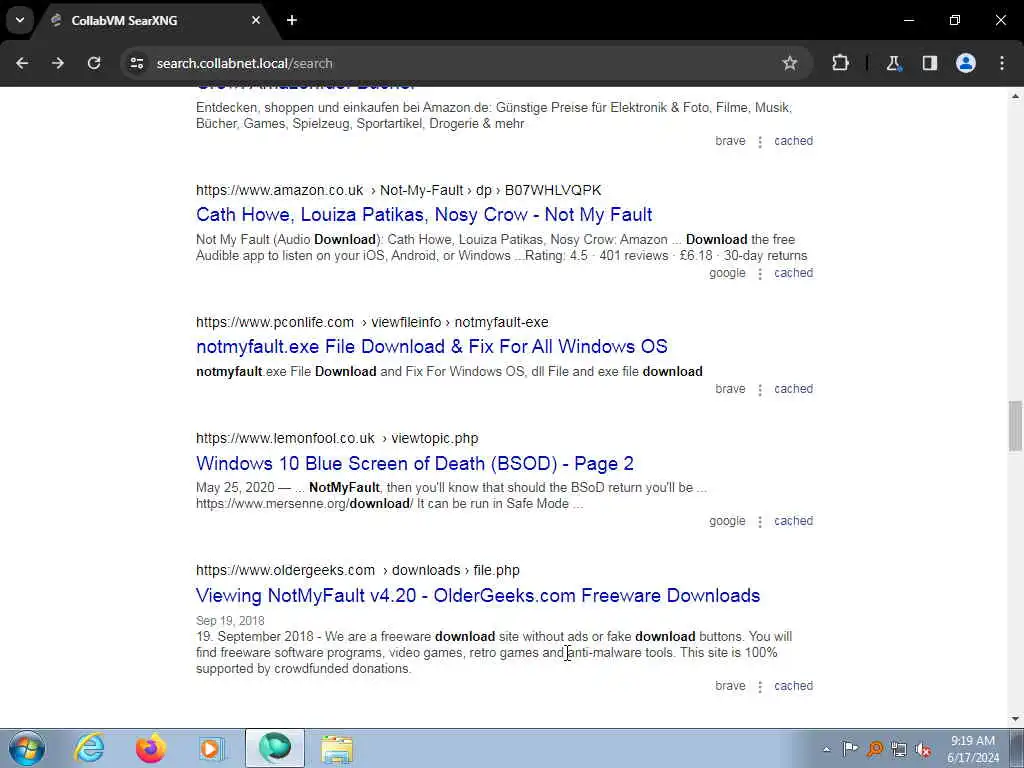This screenshot has height=768, width=1024.
Task: Close the CollabVM SearXNG tab
Action: tap(255, 20)
